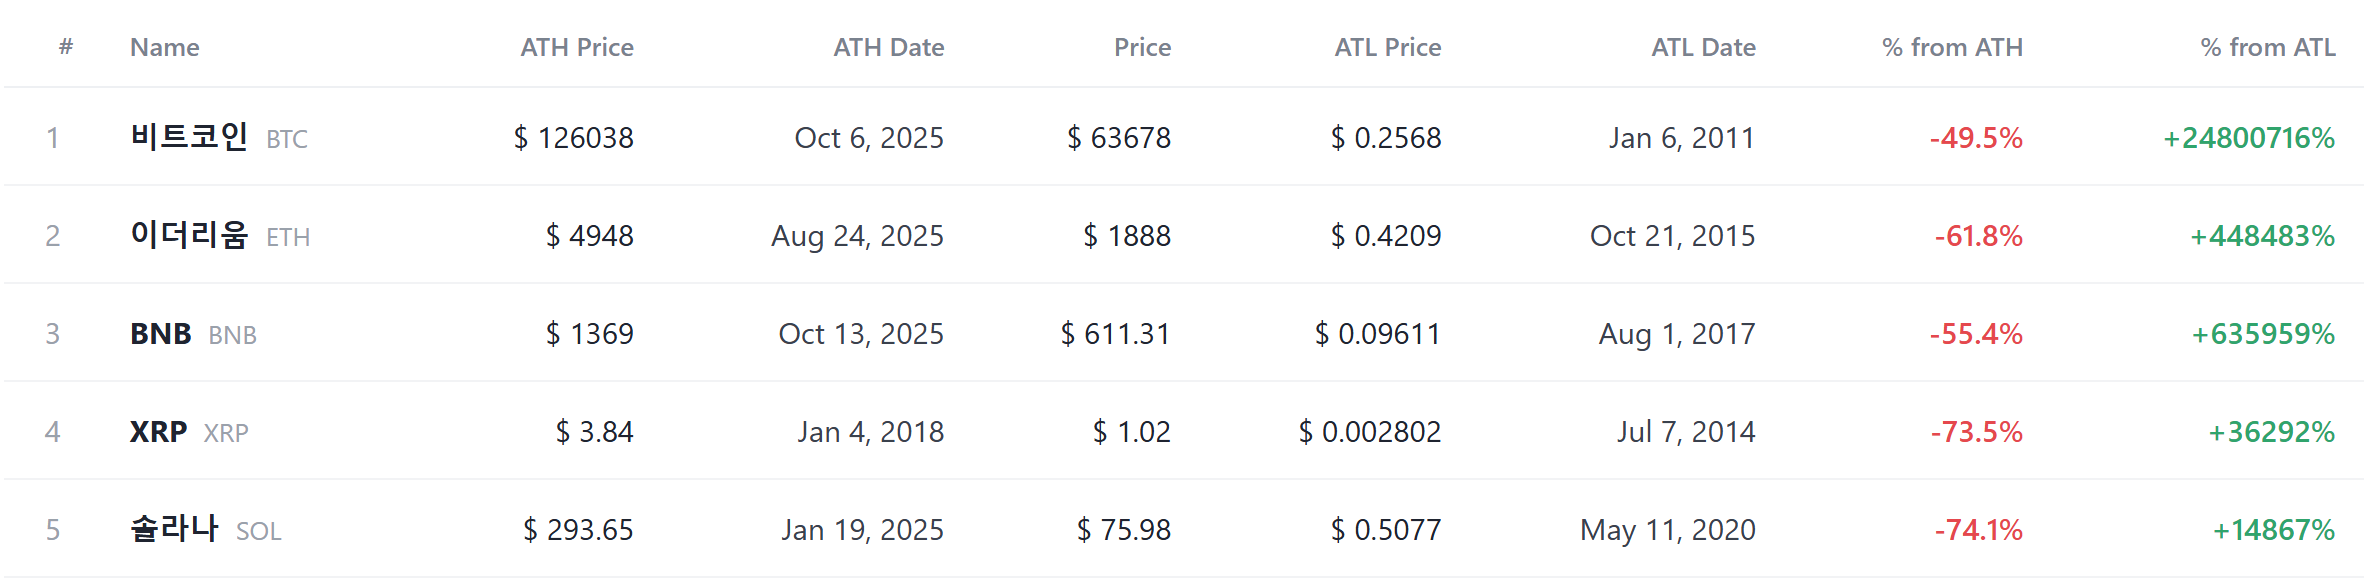The height and width of the screenshot is (582, 2368).
Task: Sort table by ATL Price header
Action: 1388,47
